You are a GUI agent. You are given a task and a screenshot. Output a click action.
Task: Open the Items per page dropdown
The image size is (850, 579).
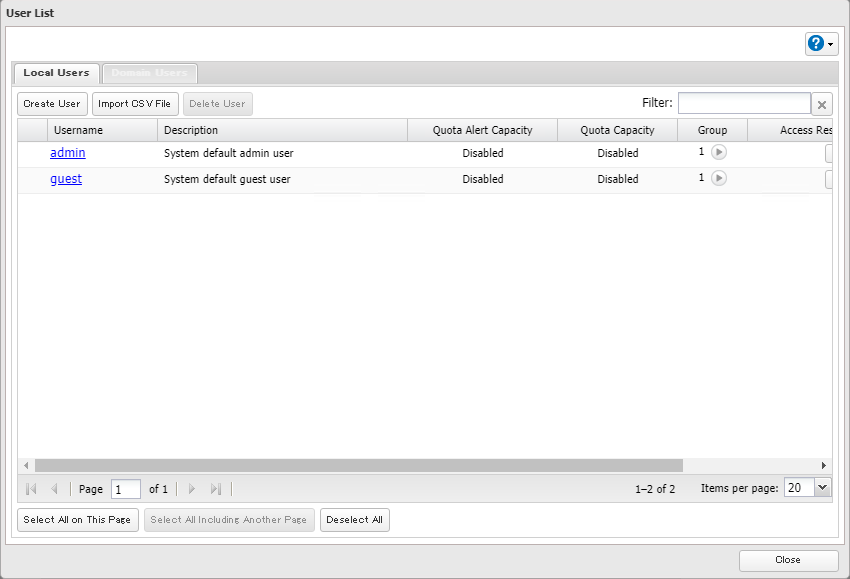[x=822, y=488]
